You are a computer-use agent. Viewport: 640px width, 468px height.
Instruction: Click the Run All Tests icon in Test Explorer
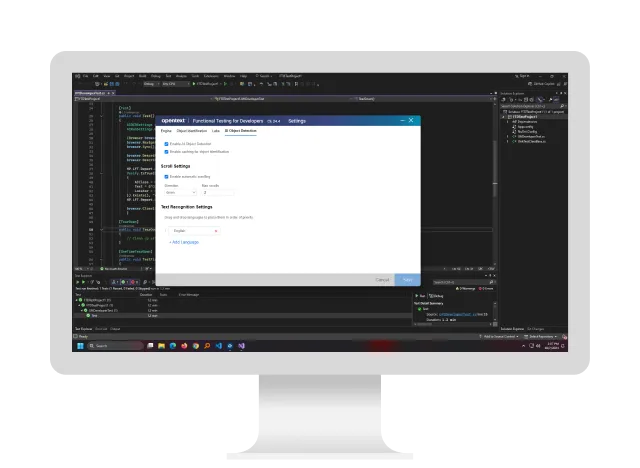tap(78, 282)
